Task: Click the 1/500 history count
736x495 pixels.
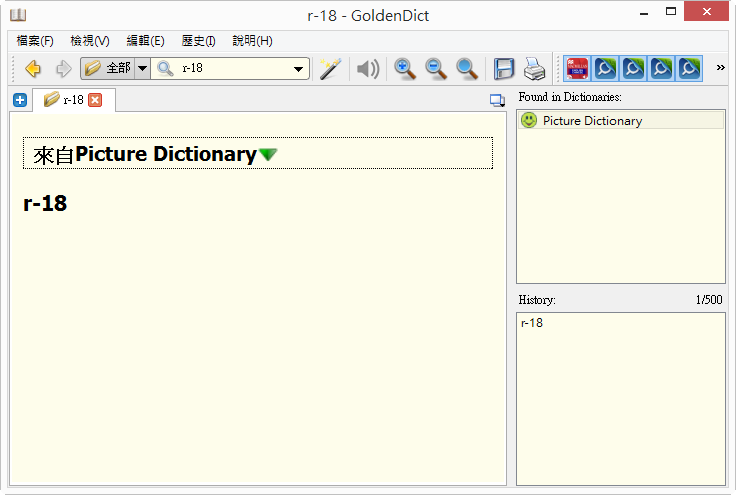Action: pyautogui.click(x=709, y=300)
